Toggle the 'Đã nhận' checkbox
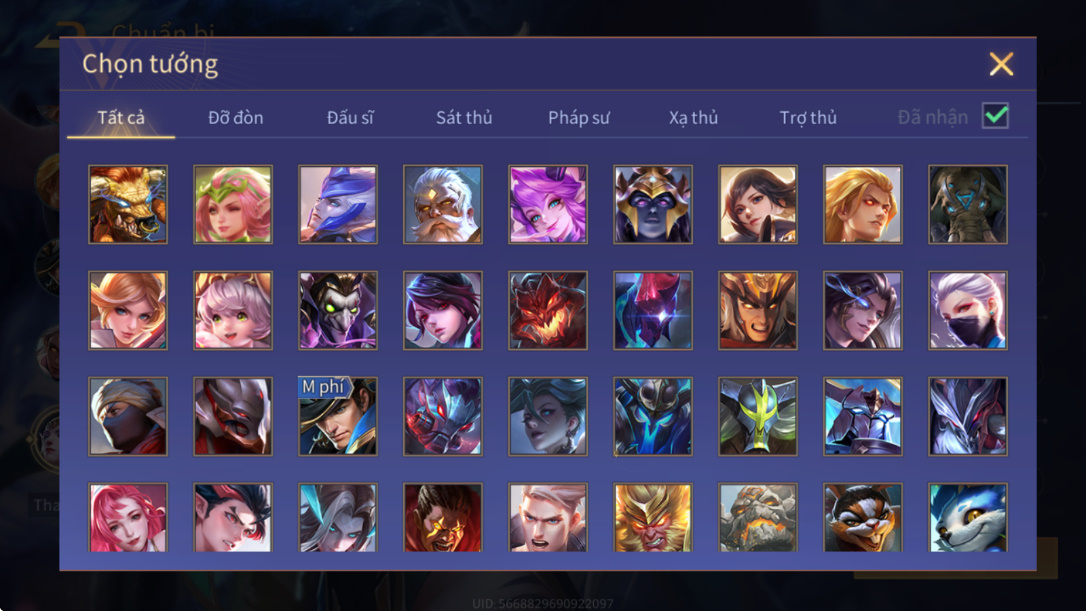 point(995,116)
